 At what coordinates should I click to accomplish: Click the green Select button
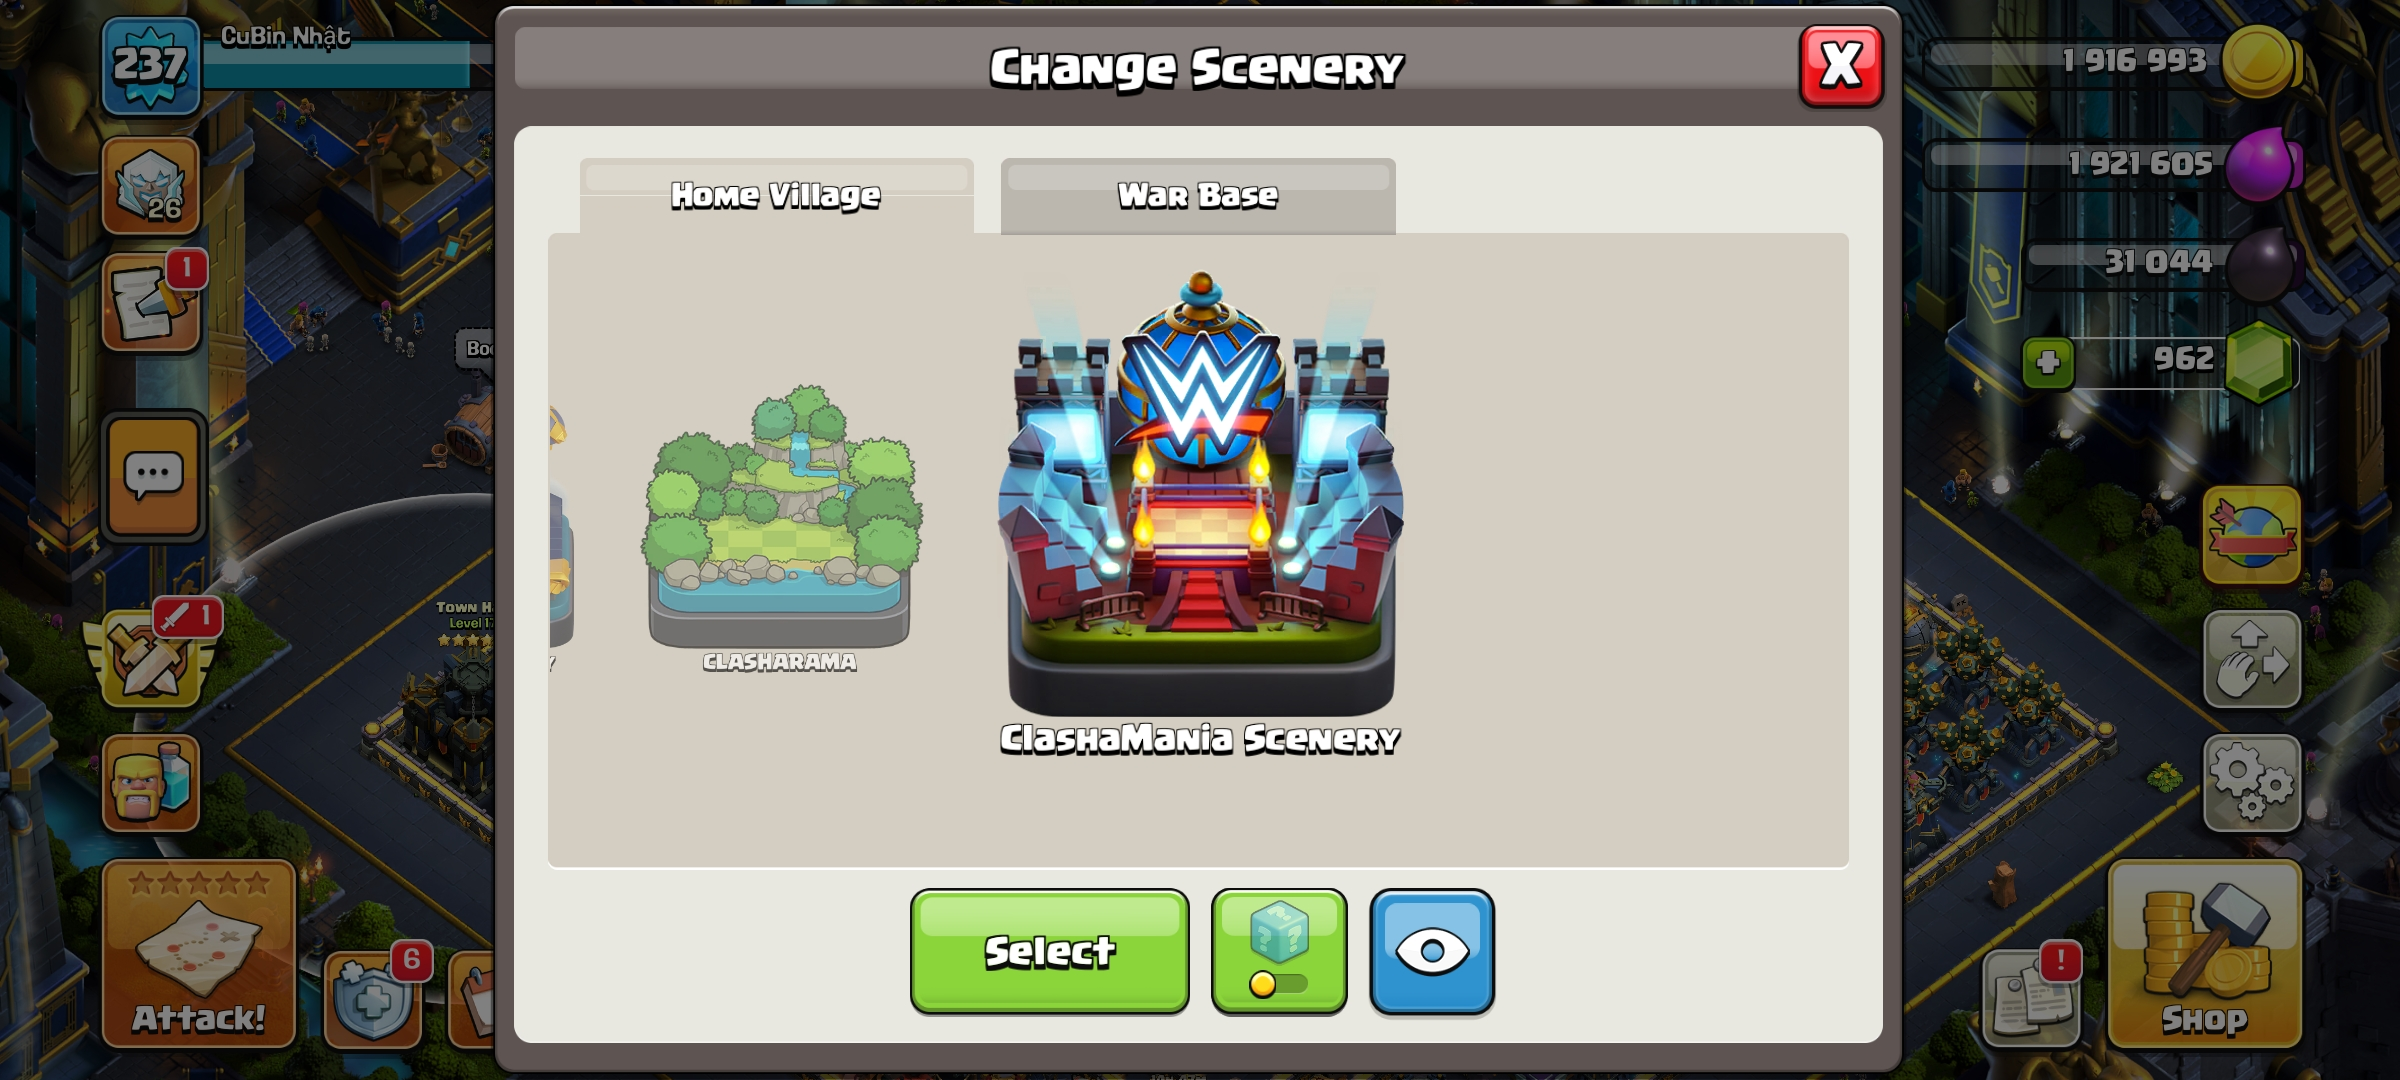1050,951
